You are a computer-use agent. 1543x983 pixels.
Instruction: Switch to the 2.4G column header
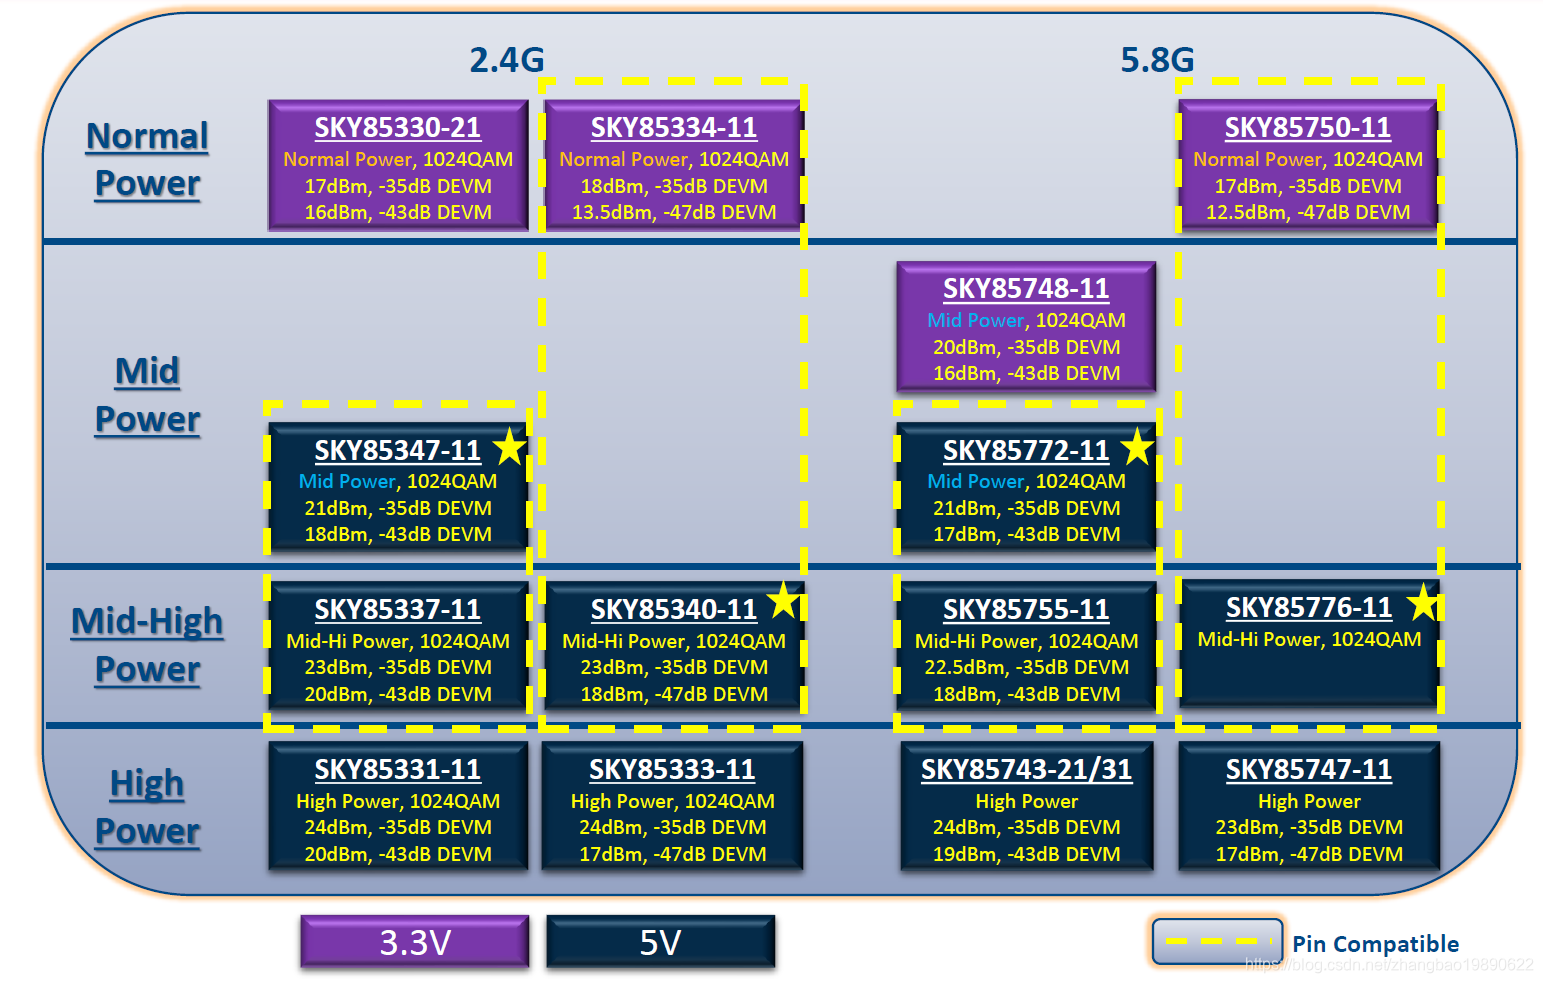[508, 60]
